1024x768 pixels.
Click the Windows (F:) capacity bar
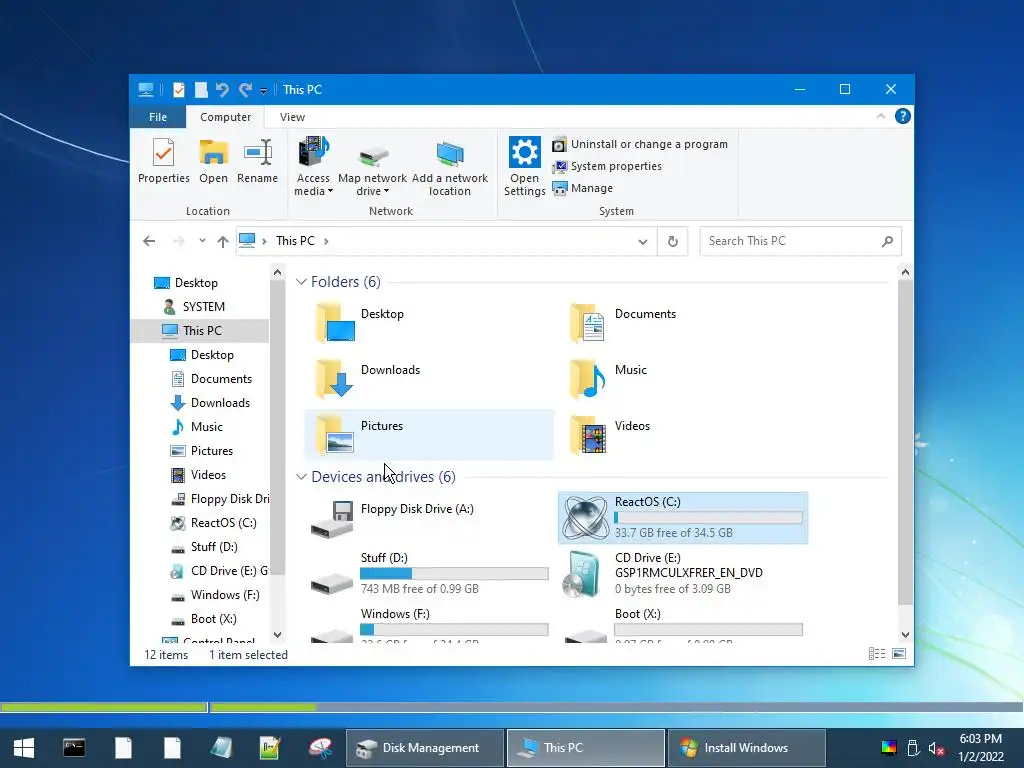(455, 630)
